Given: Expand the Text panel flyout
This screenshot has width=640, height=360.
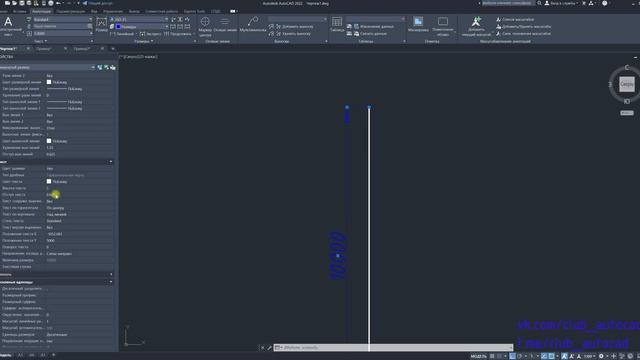Looking at the screenshot, I should point(40,41).
